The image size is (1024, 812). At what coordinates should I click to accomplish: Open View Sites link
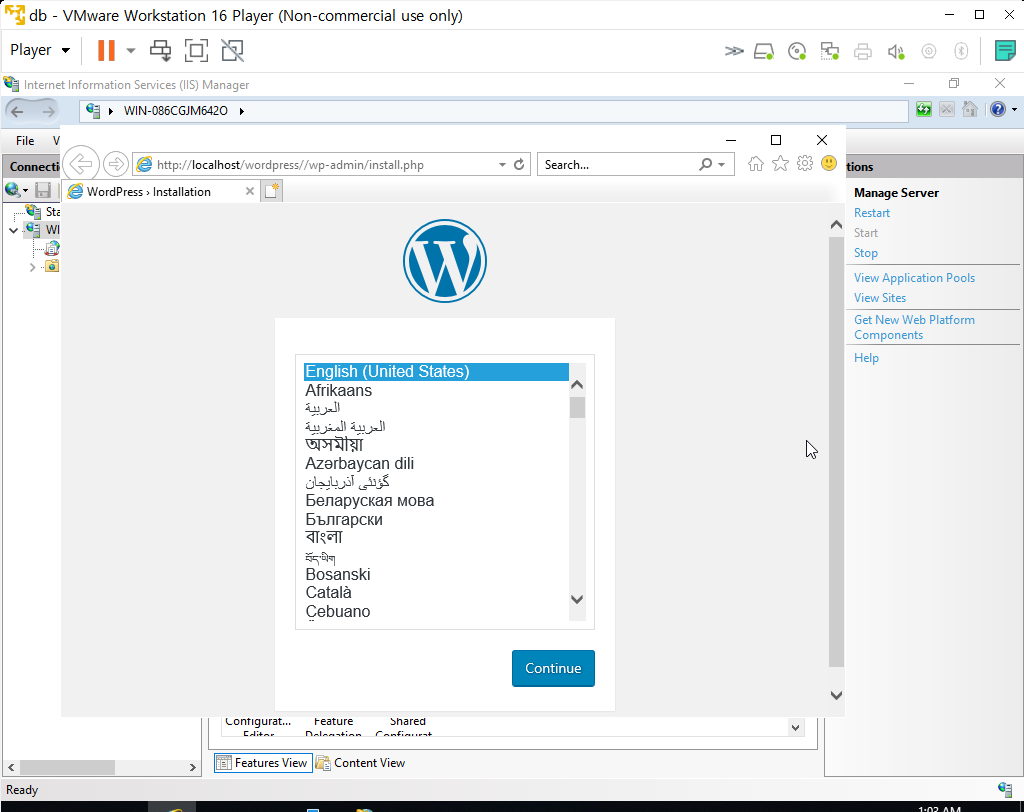click(x=880, y=298)
